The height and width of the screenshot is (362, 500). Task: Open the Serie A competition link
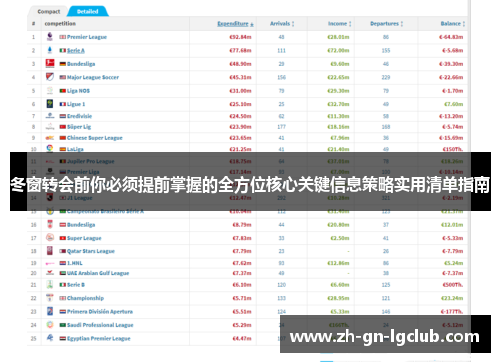point(76,51)
